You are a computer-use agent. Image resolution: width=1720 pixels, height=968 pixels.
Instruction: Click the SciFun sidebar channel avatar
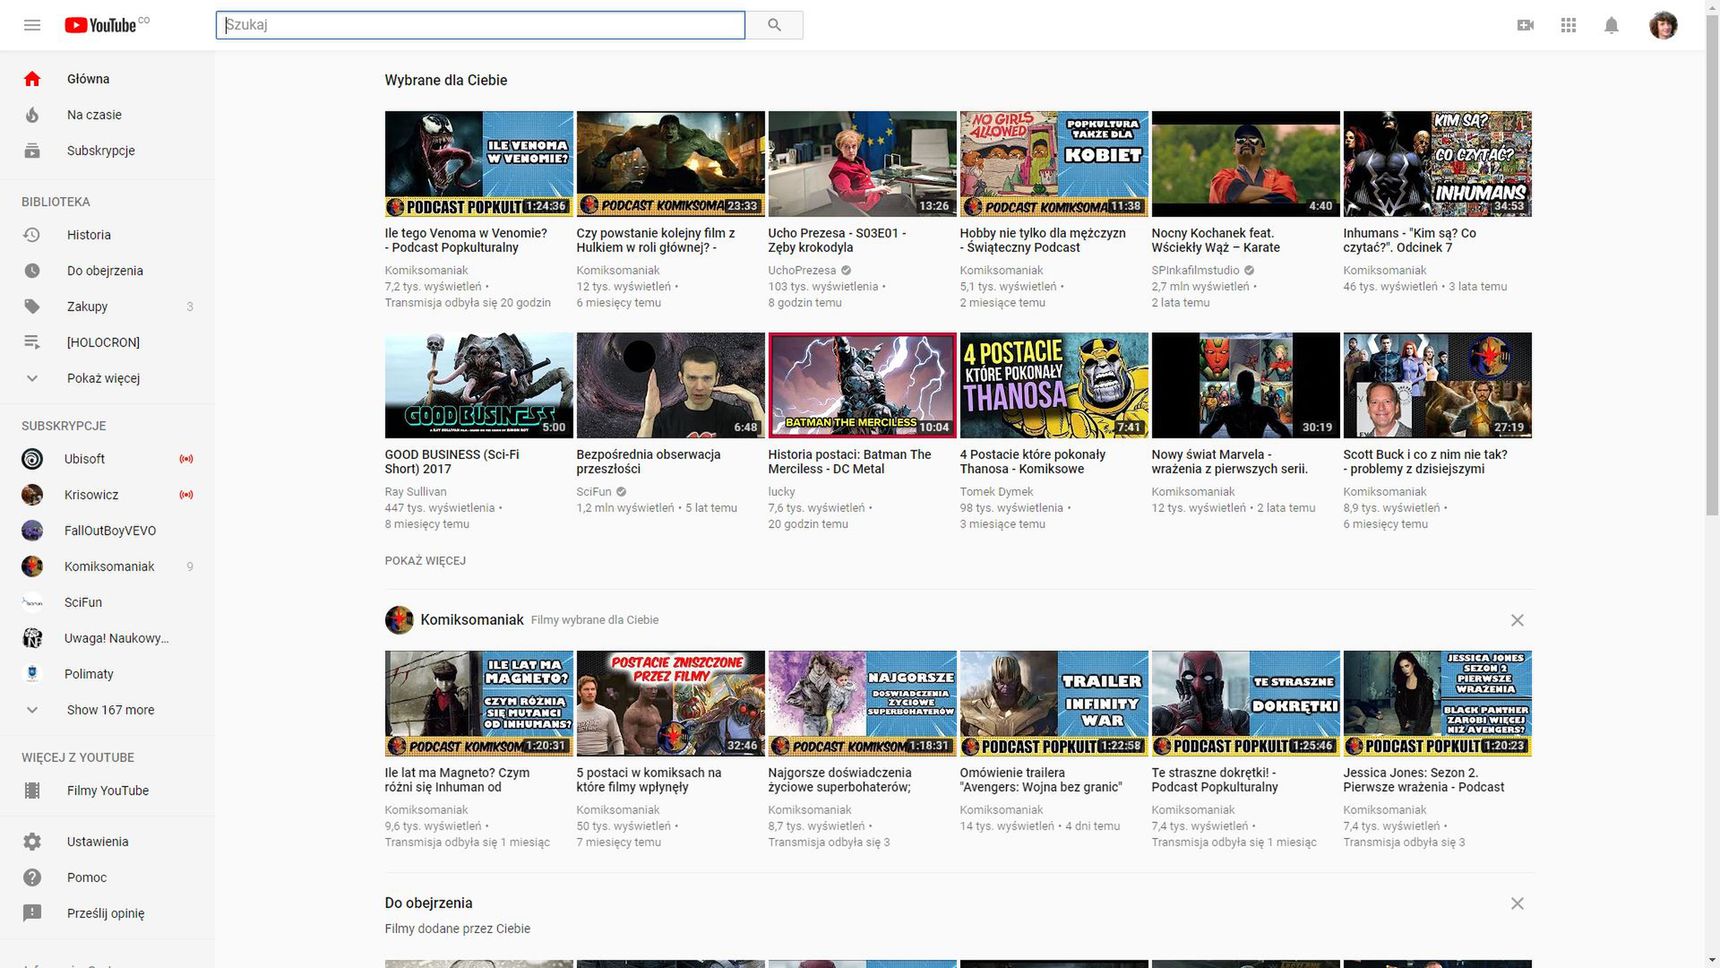[32, 602]
